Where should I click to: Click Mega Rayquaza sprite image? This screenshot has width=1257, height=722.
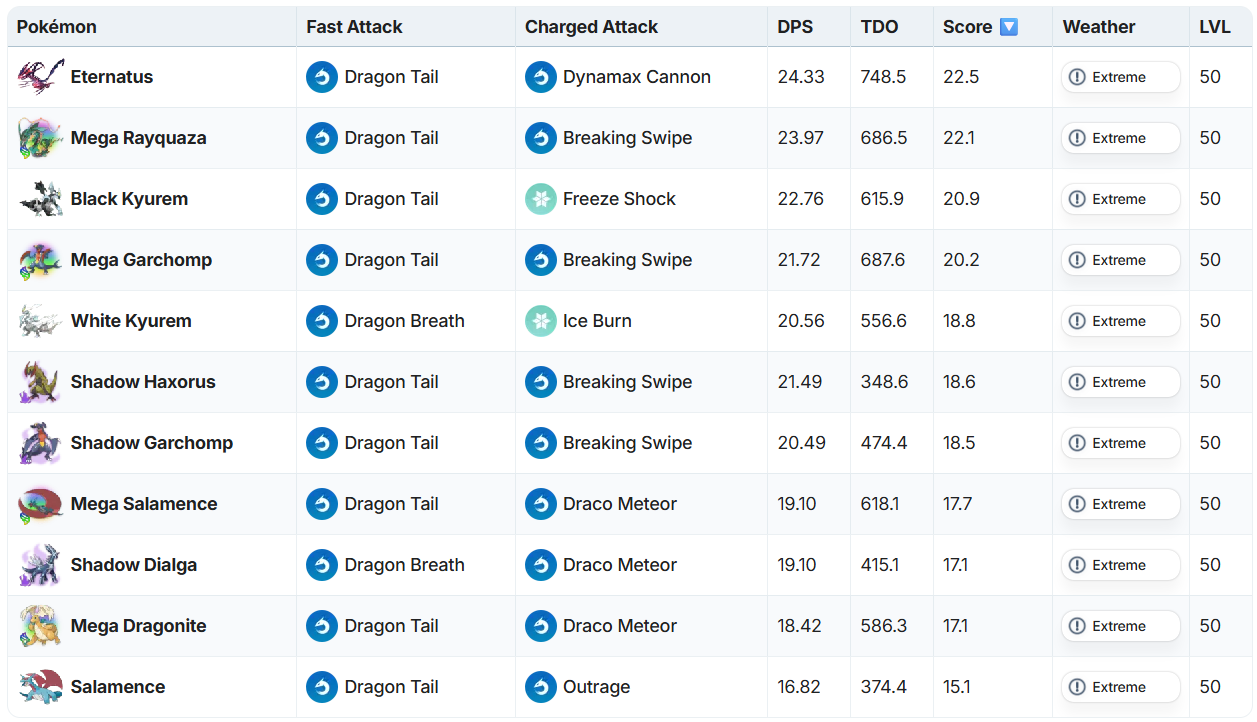[x=41, y=138]
